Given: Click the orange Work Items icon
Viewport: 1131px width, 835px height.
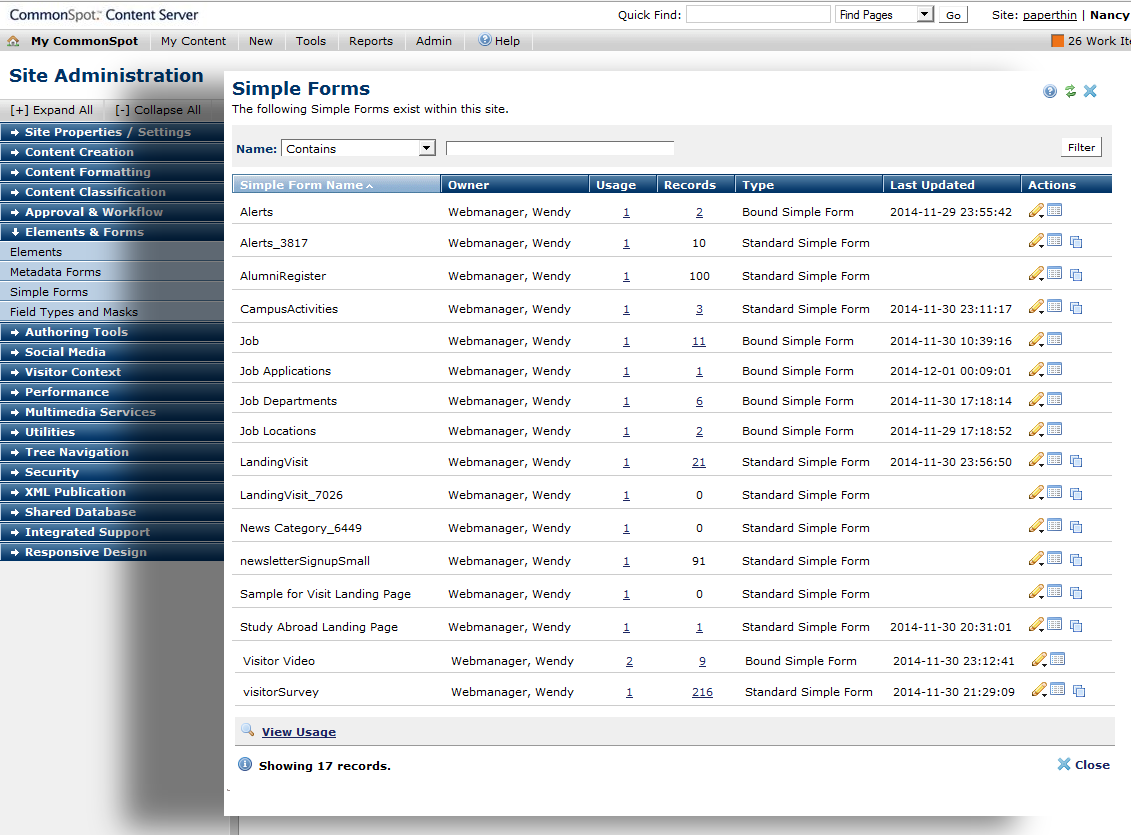Looking at the screenshot, I should tap(1057, 41).
